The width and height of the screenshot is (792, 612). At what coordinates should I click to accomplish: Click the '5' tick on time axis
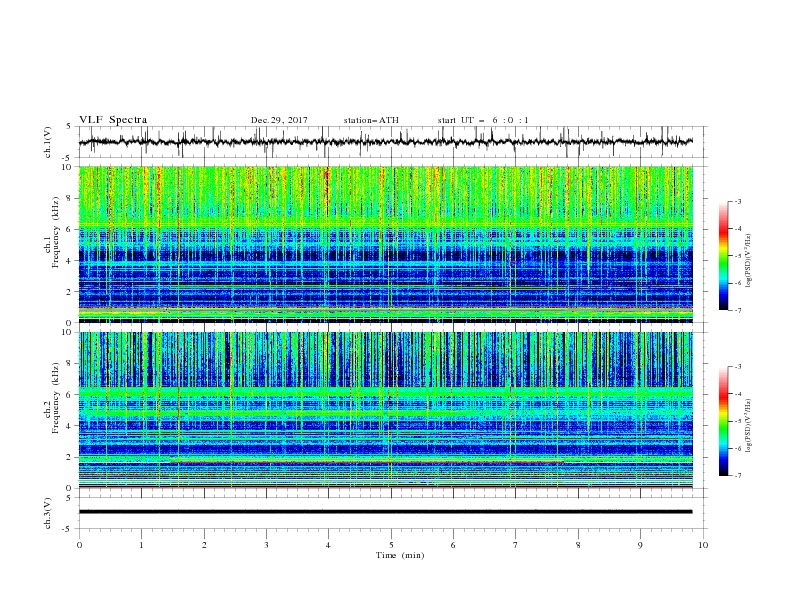tap(391, 545)
